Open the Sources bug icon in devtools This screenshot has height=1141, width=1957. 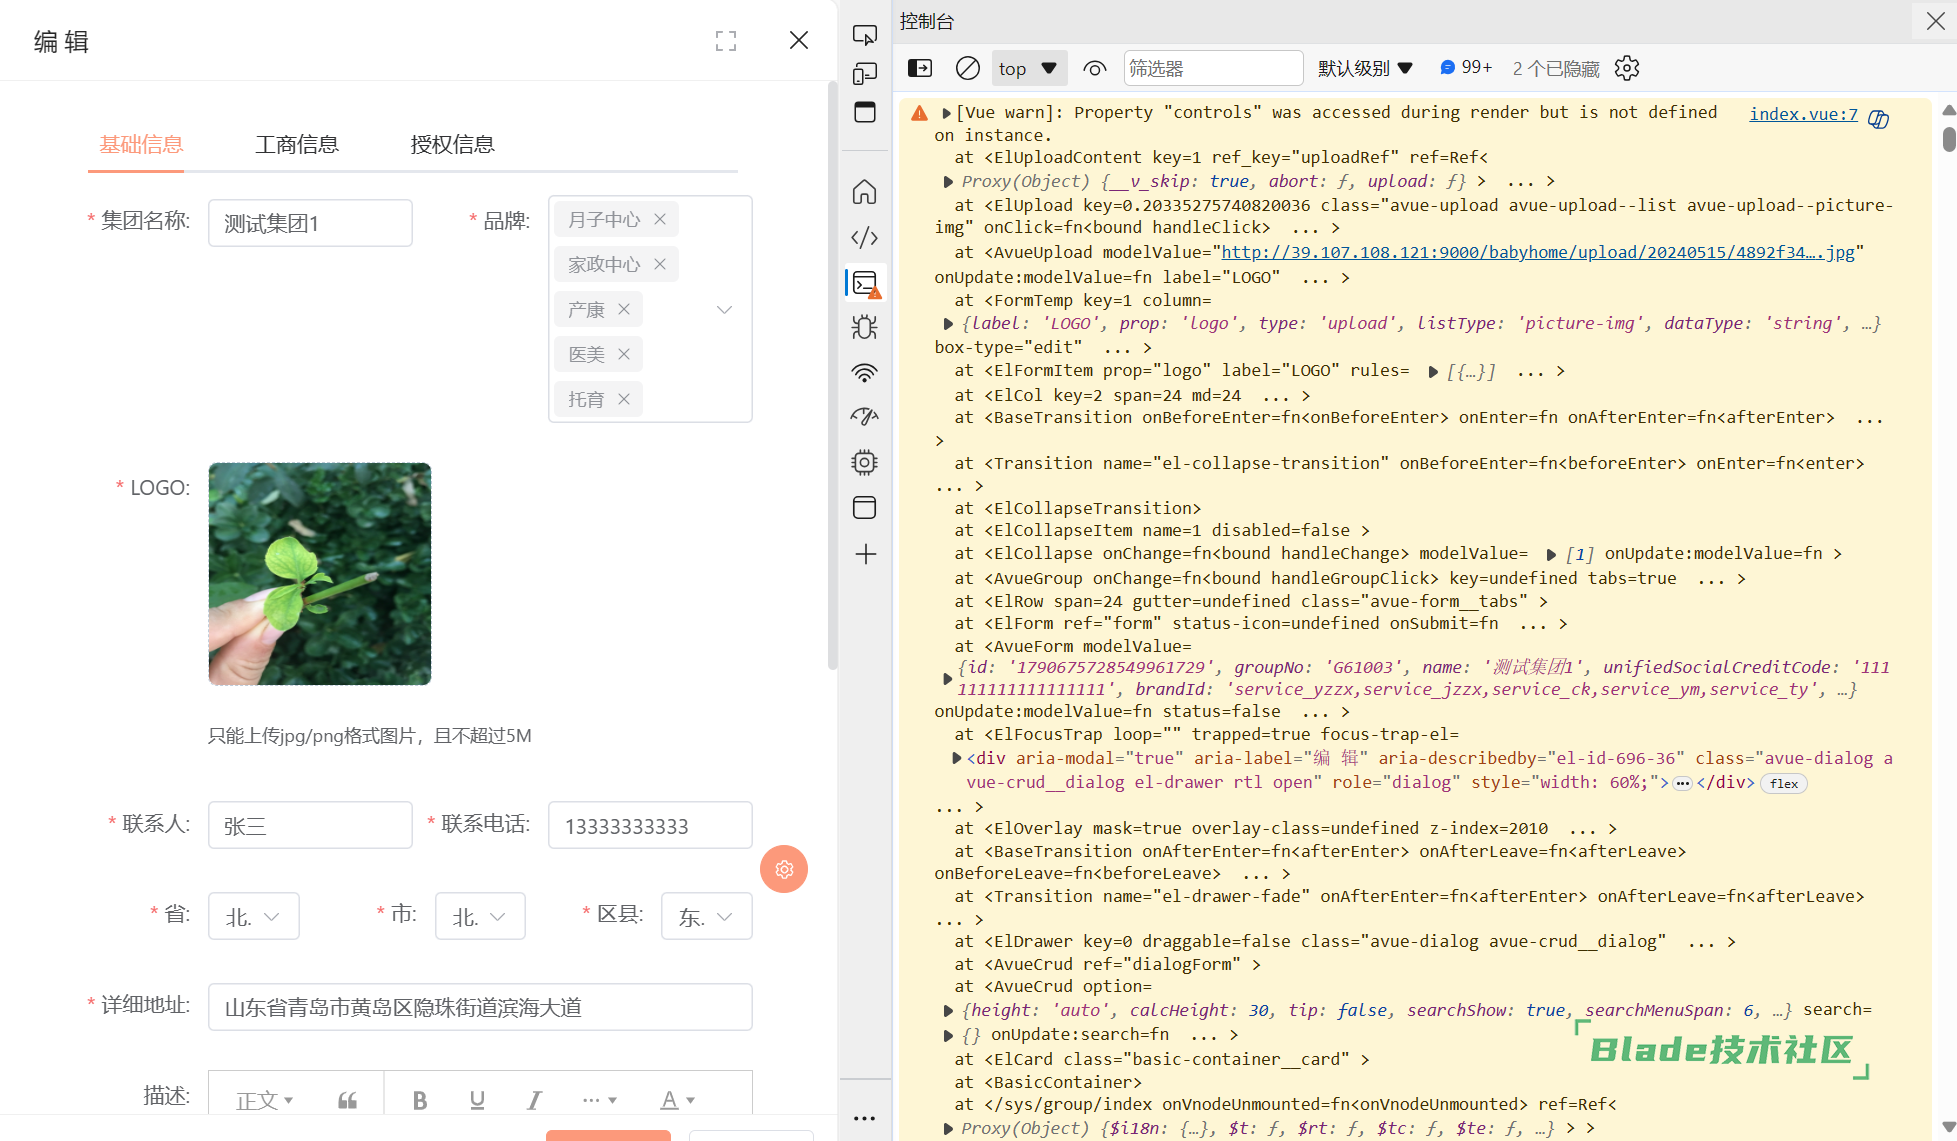click(x=865, y=327)
